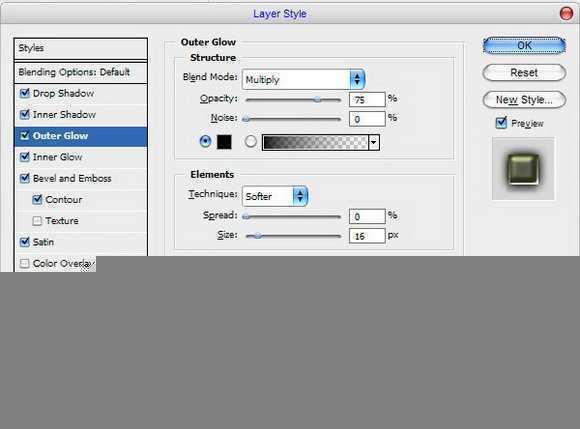The image size is (580, 429).
Task: Select the solid color glow radio button
Action: click(205, 142)
